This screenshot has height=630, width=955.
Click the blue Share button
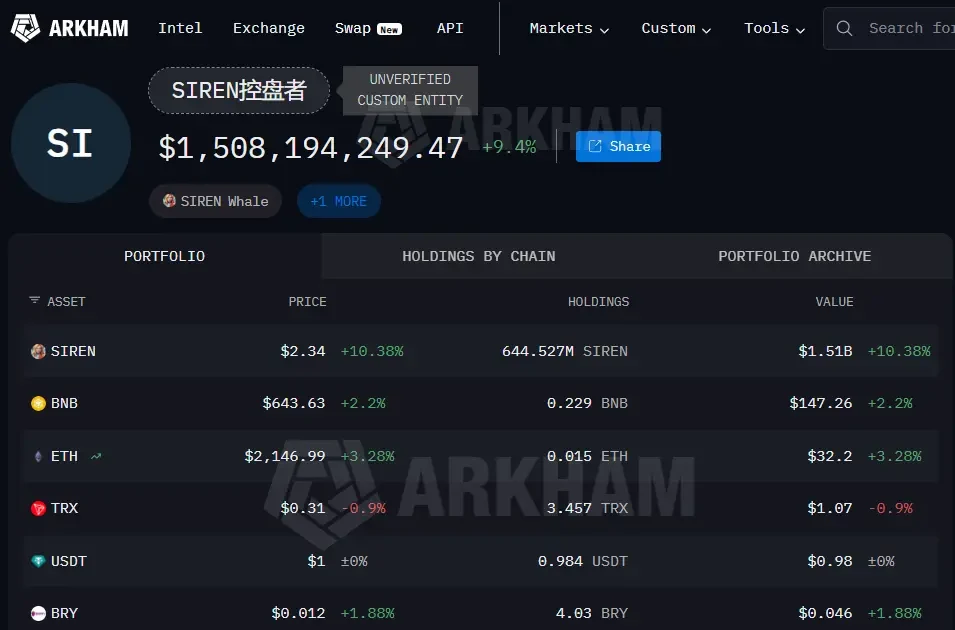click(x=618, y=146)
